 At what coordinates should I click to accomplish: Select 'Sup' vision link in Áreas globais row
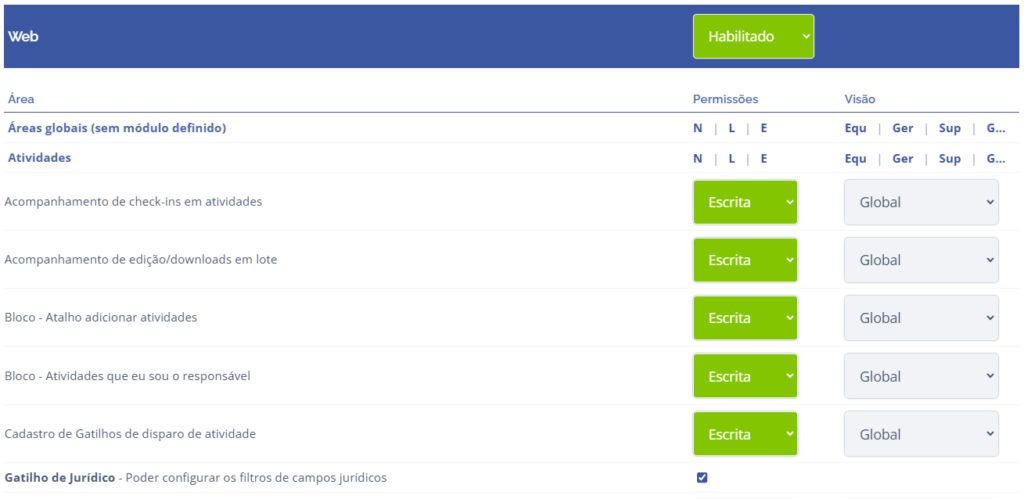pos(949,128)
